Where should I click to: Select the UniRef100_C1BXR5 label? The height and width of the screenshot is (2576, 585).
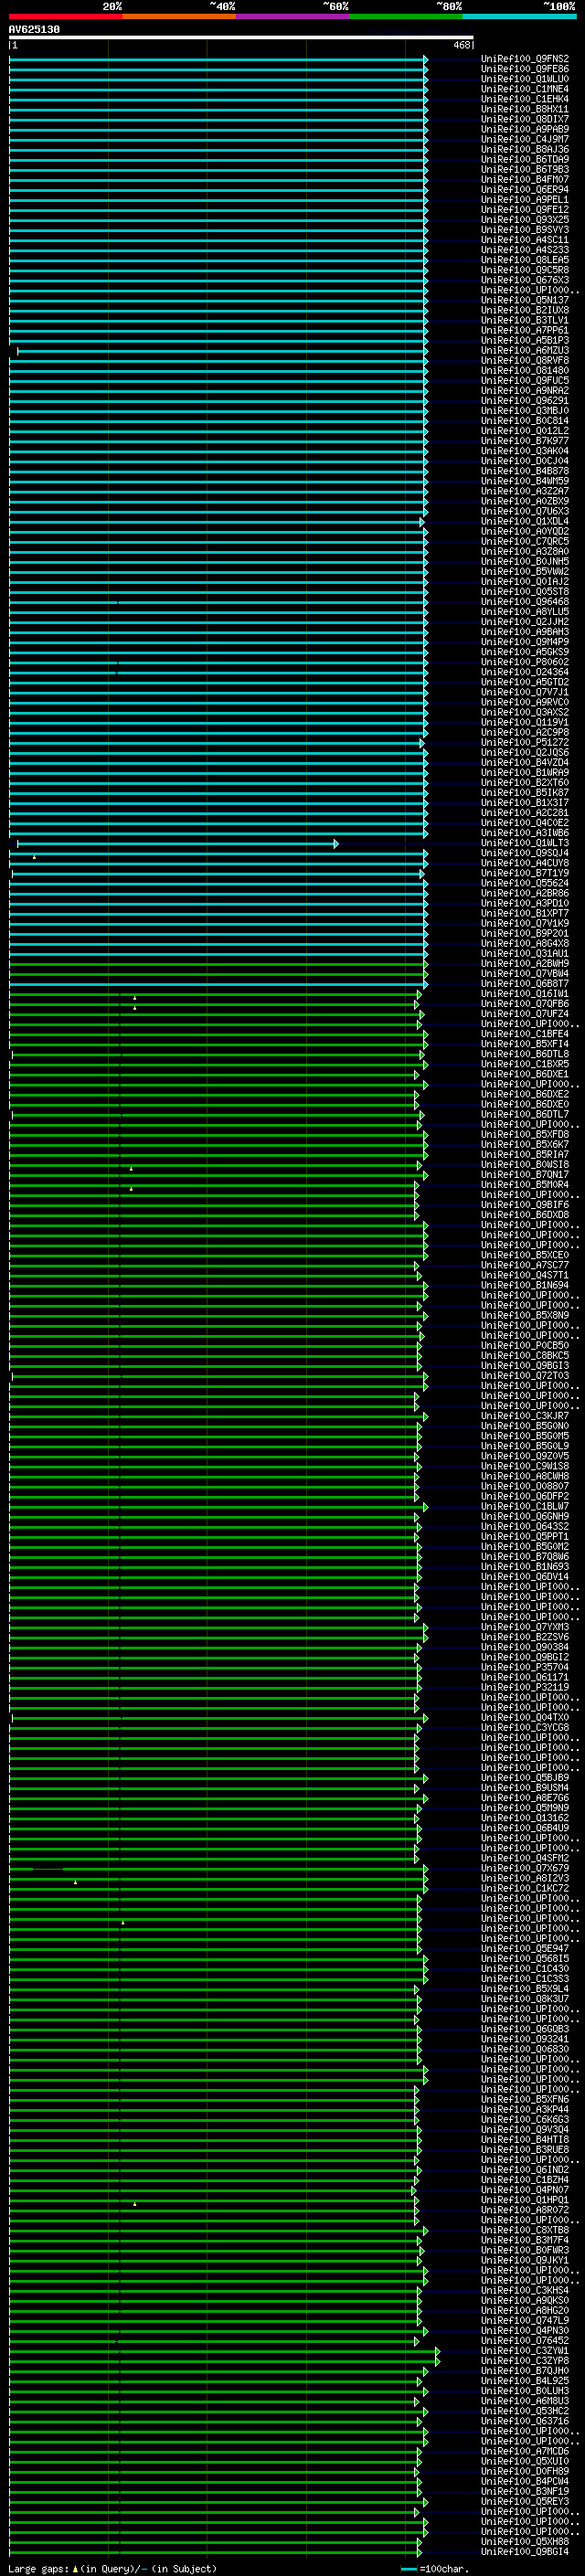coord(525,1064)
